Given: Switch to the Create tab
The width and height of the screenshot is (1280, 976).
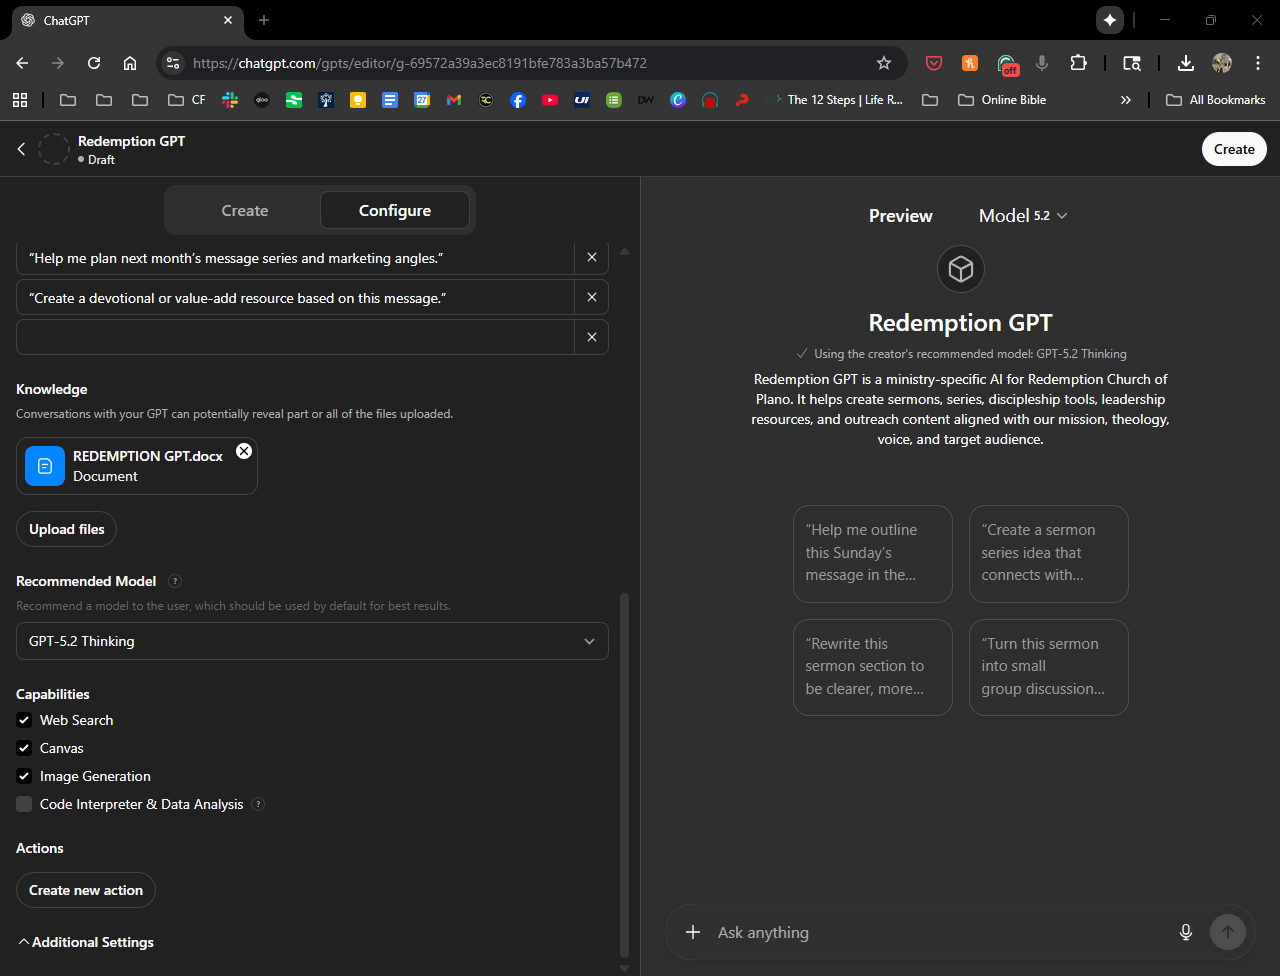Looking at the screenshot, I should click(x=245, y=210).
